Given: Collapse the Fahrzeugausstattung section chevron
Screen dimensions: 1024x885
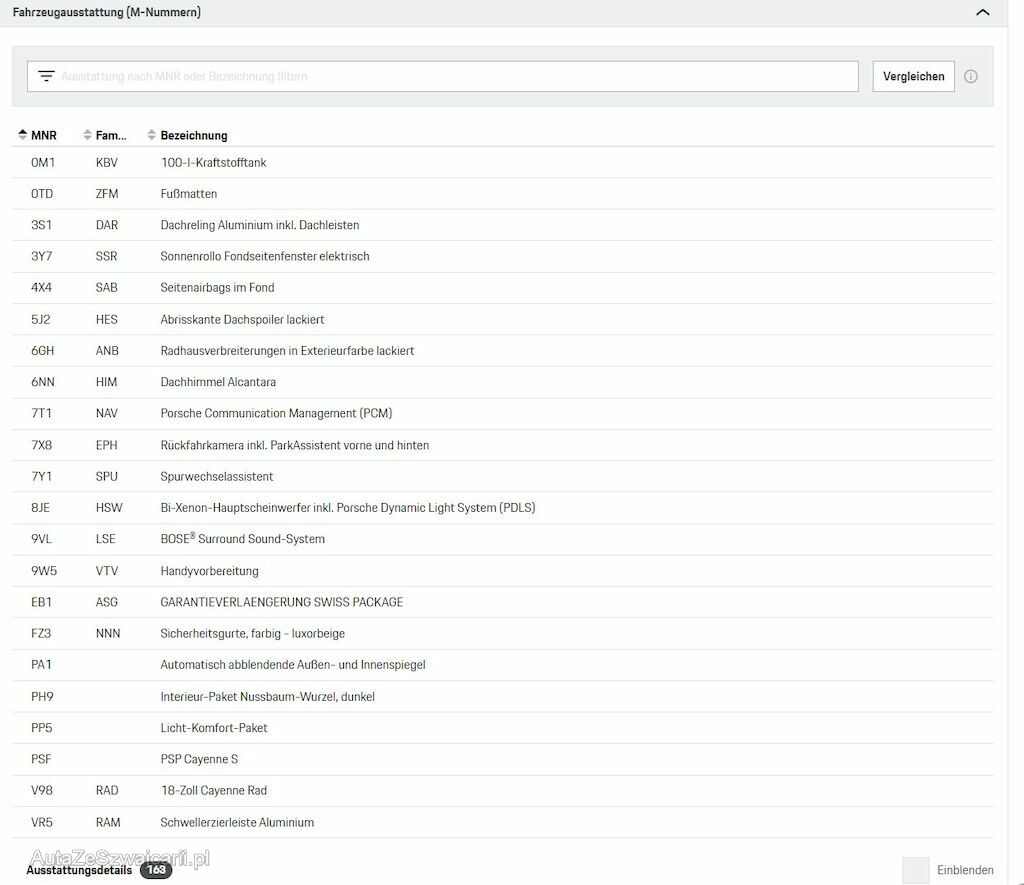Looking at the screenshot, I should (x=982, y=13).
